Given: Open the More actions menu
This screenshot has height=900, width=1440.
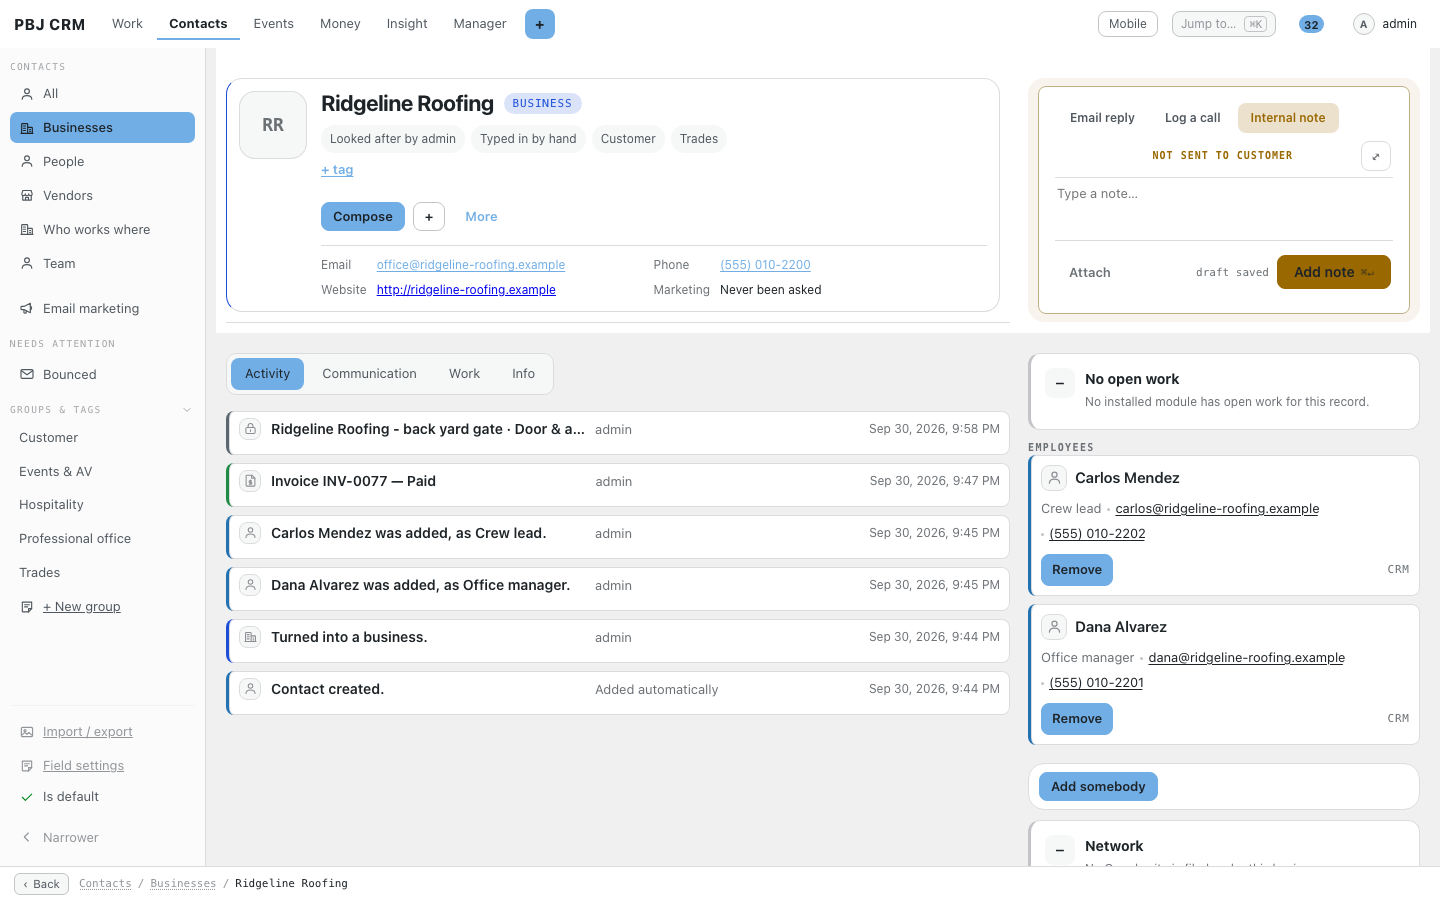Looking at the screenshot, I should (x=481, y=217).
